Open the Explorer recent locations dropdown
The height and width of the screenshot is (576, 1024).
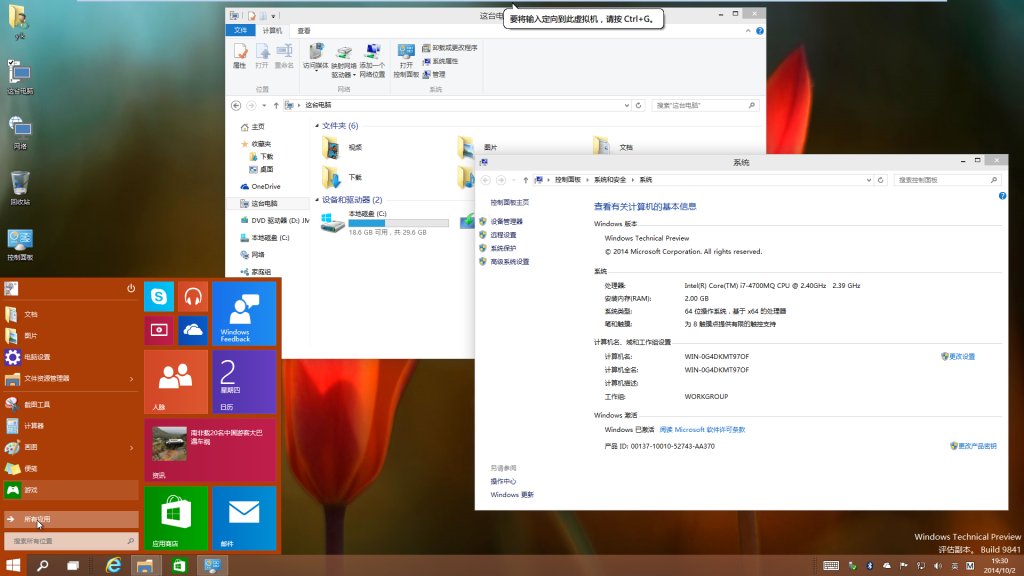point(264,105)
